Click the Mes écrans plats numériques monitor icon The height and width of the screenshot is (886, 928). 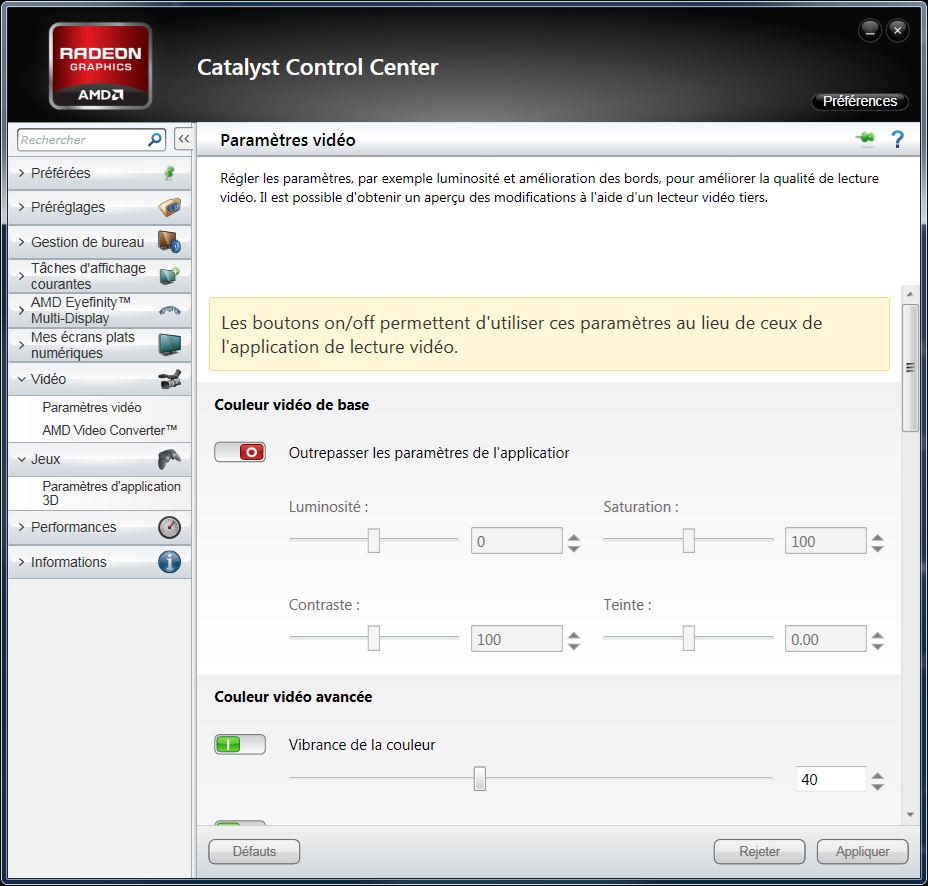(170, 344)
